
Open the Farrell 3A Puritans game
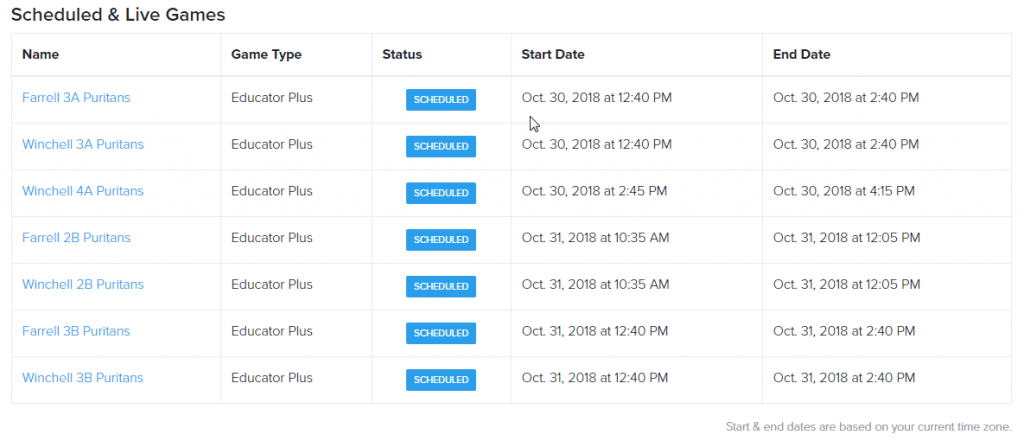click(76, 98)
